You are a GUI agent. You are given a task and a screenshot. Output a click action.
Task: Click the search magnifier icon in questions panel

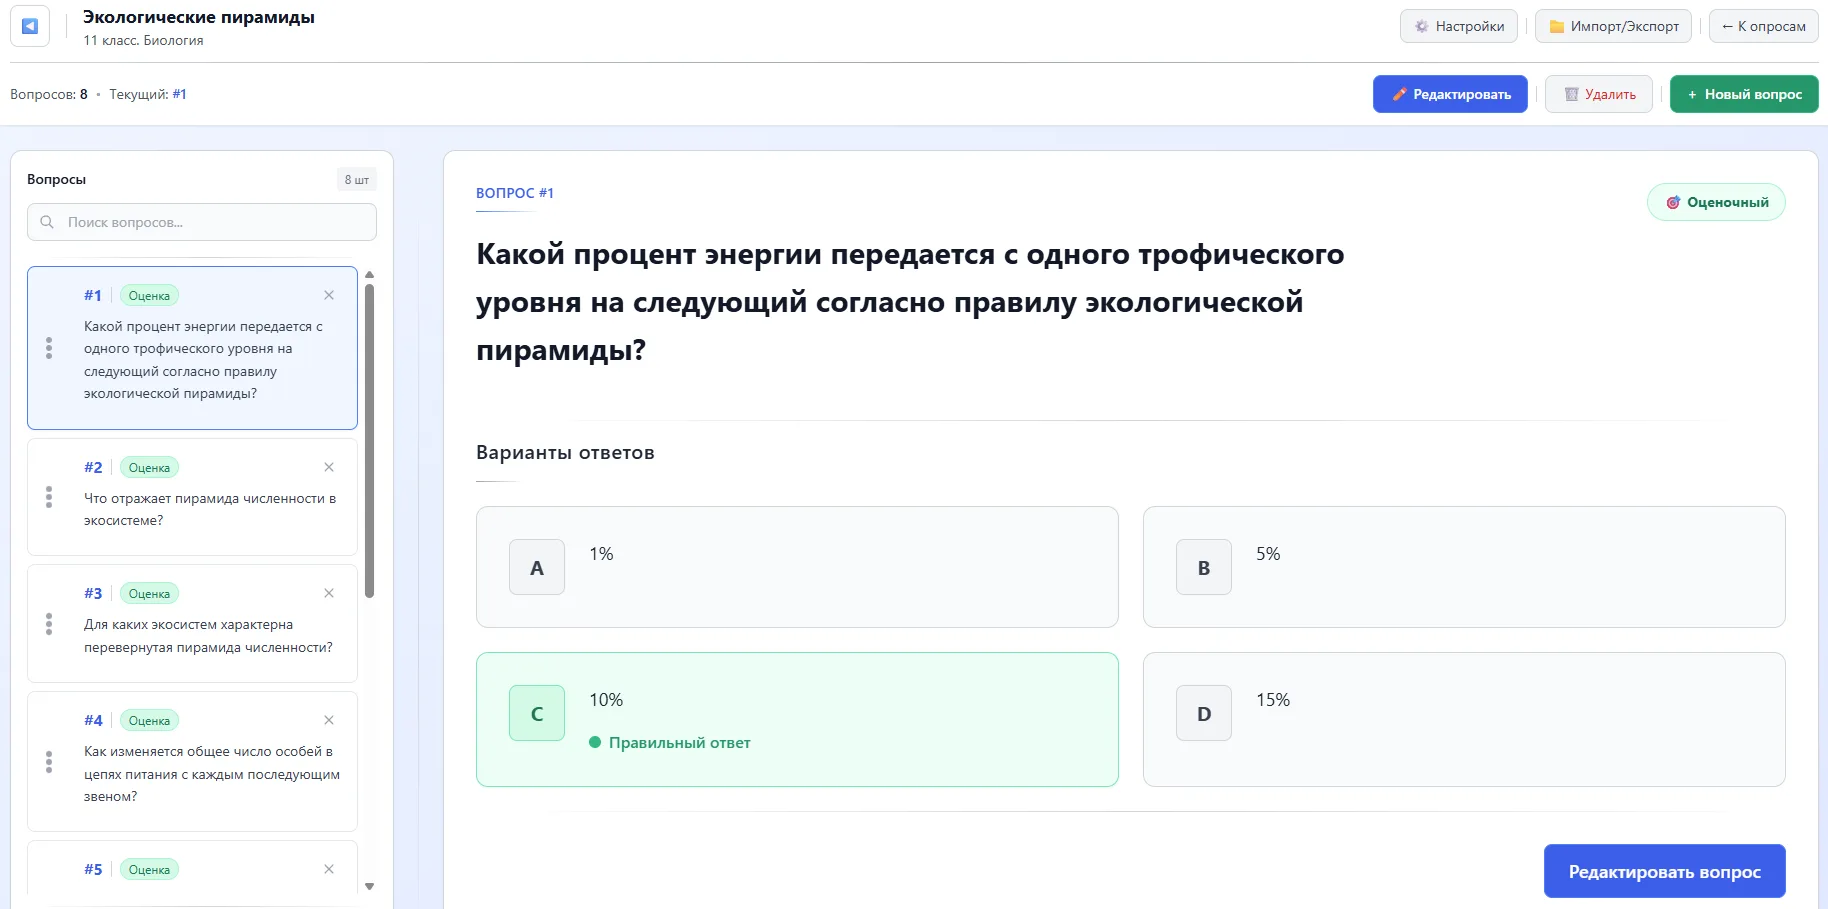[x=47, y=222]
